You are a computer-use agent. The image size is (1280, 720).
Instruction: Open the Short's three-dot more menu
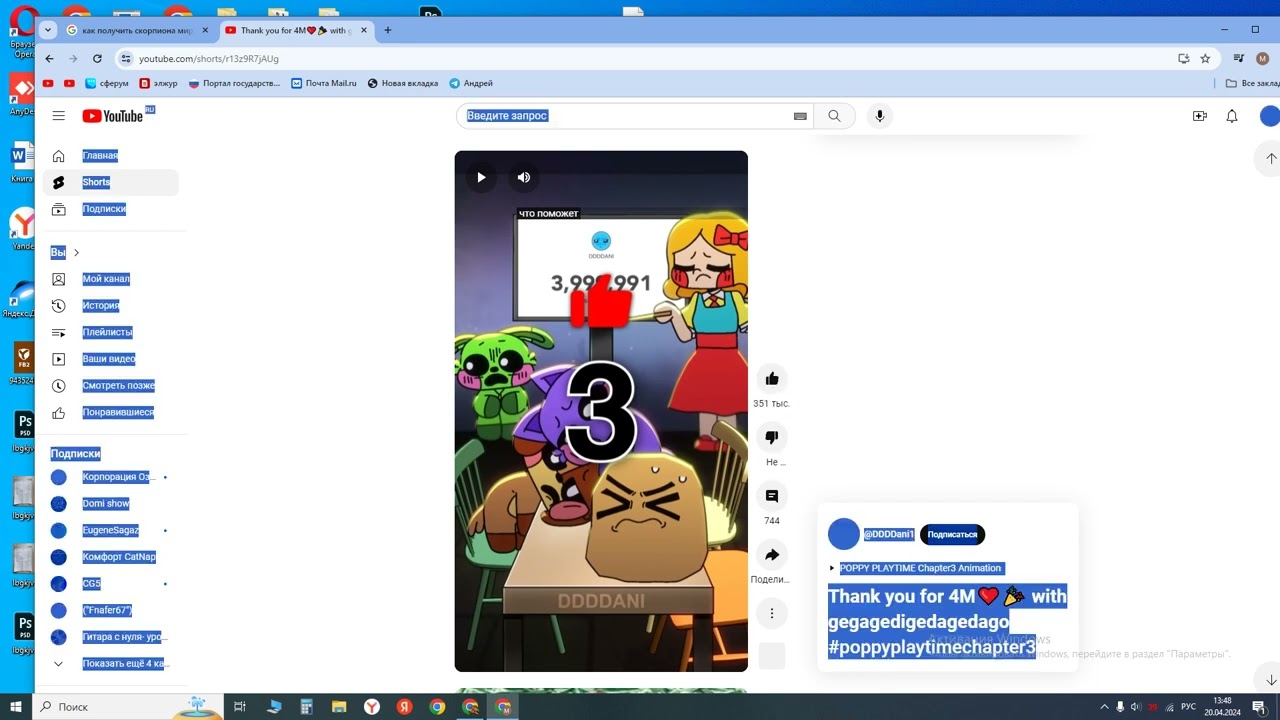(772, 613)
